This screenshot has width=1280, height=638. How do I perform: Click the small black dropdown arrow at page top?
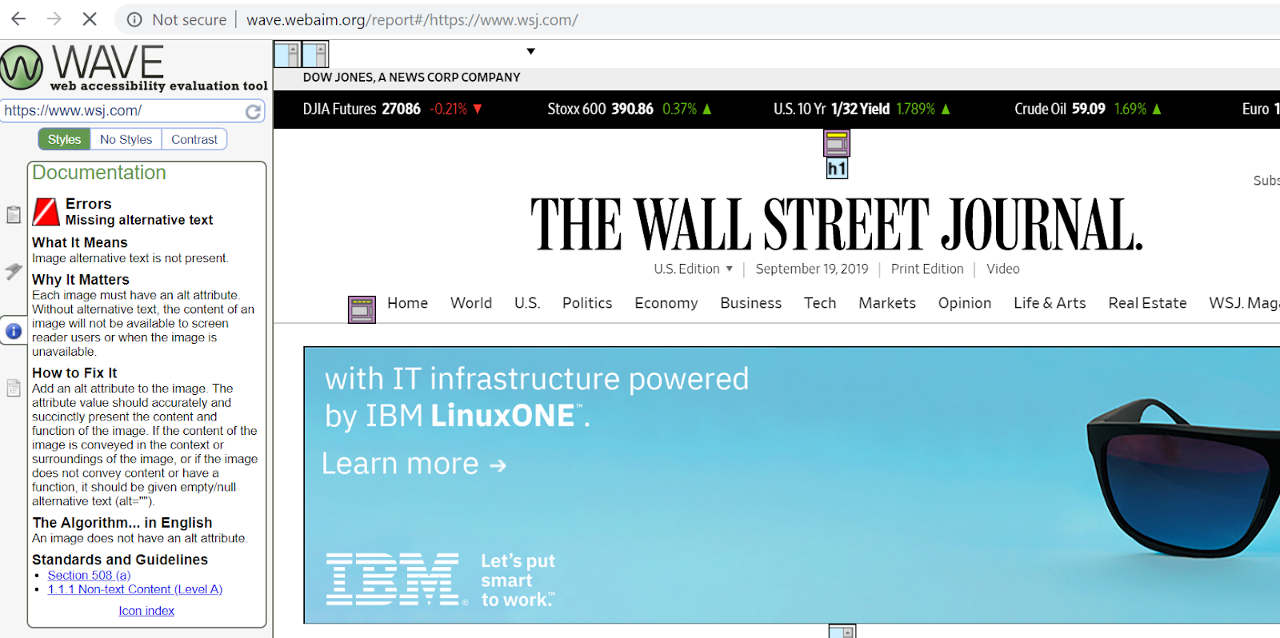[531, 52]
